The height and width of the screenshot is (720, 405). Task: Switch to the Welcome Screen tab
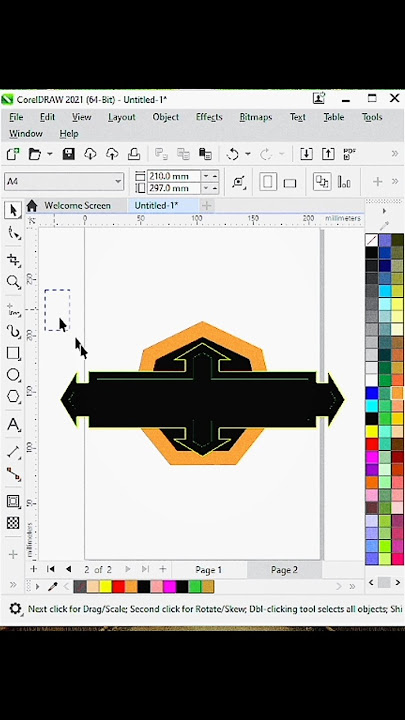77,205
